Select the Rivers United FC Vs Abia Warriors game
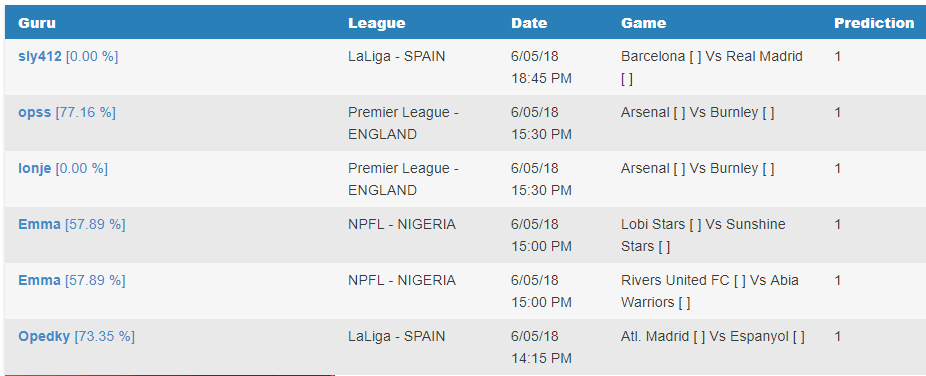The width and height of the screenshot is (926, 376). (x=709, y=291)
